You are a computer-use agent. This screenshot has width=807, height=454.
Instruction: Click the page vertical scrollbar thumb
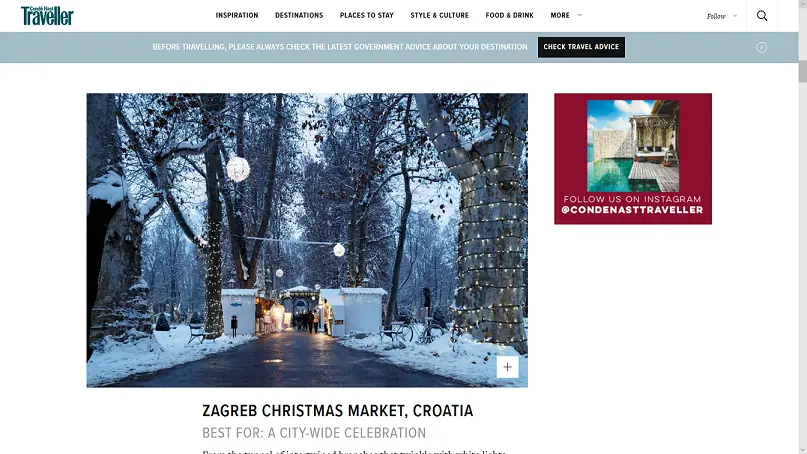(x=803, y=71)
